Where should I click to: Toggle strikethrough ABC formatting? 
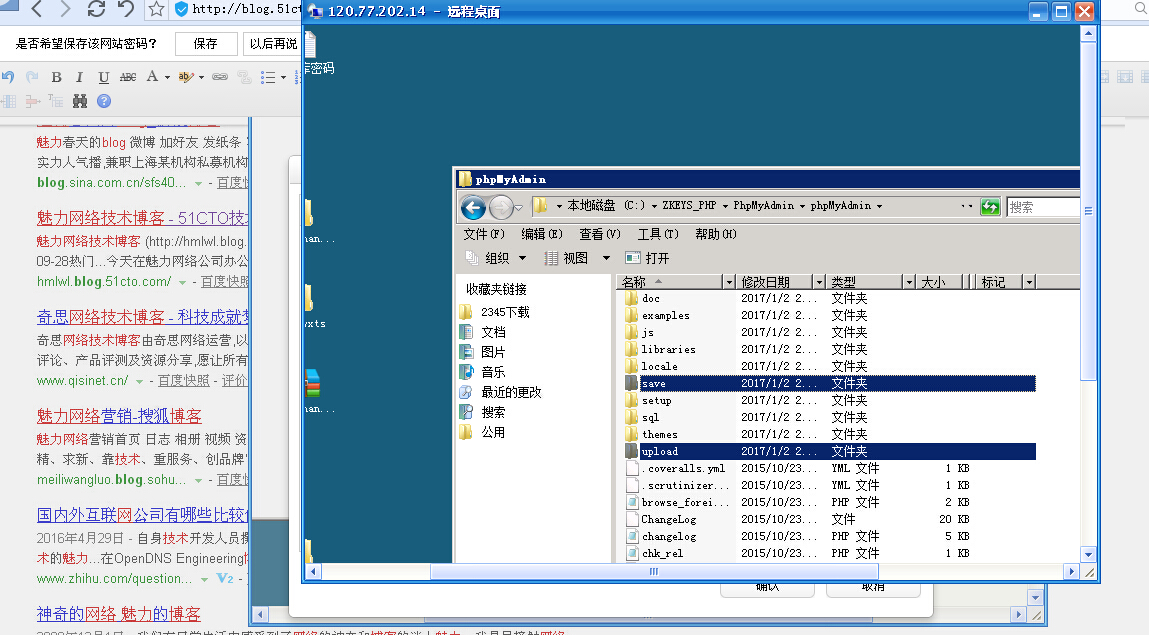click(x=128, y=77)
